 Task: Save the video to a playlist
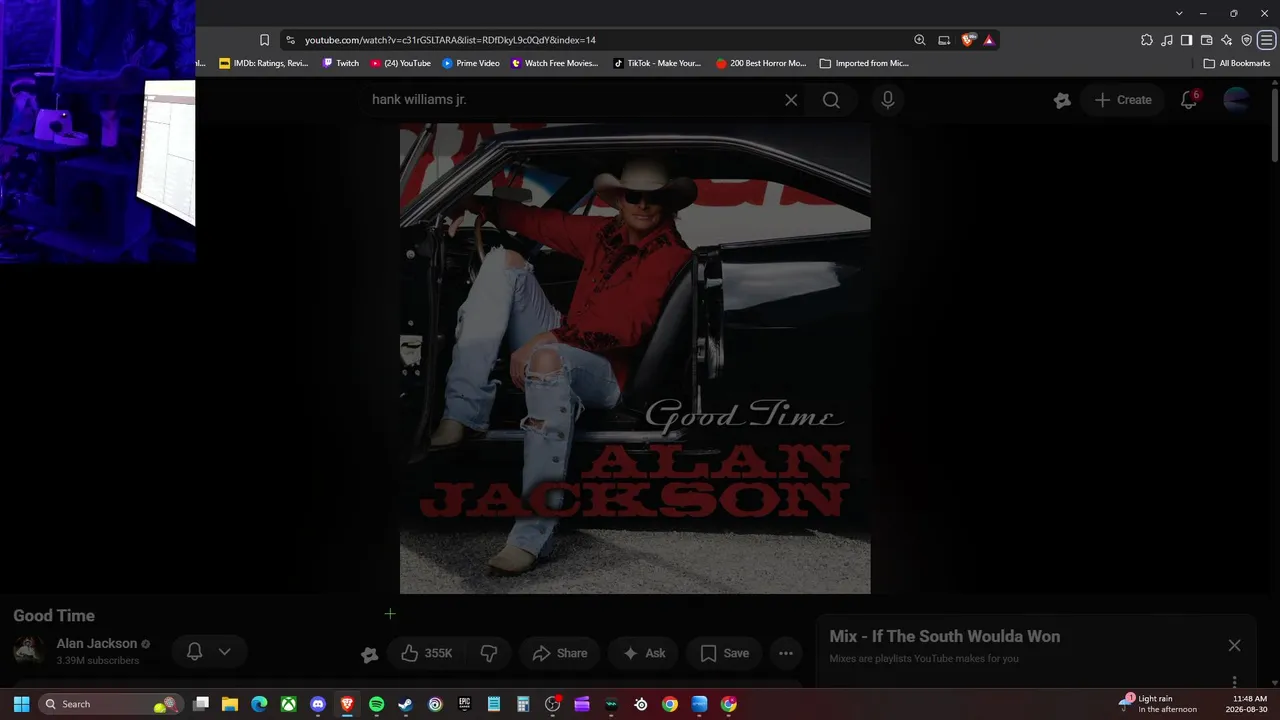[x=724, y=653]
